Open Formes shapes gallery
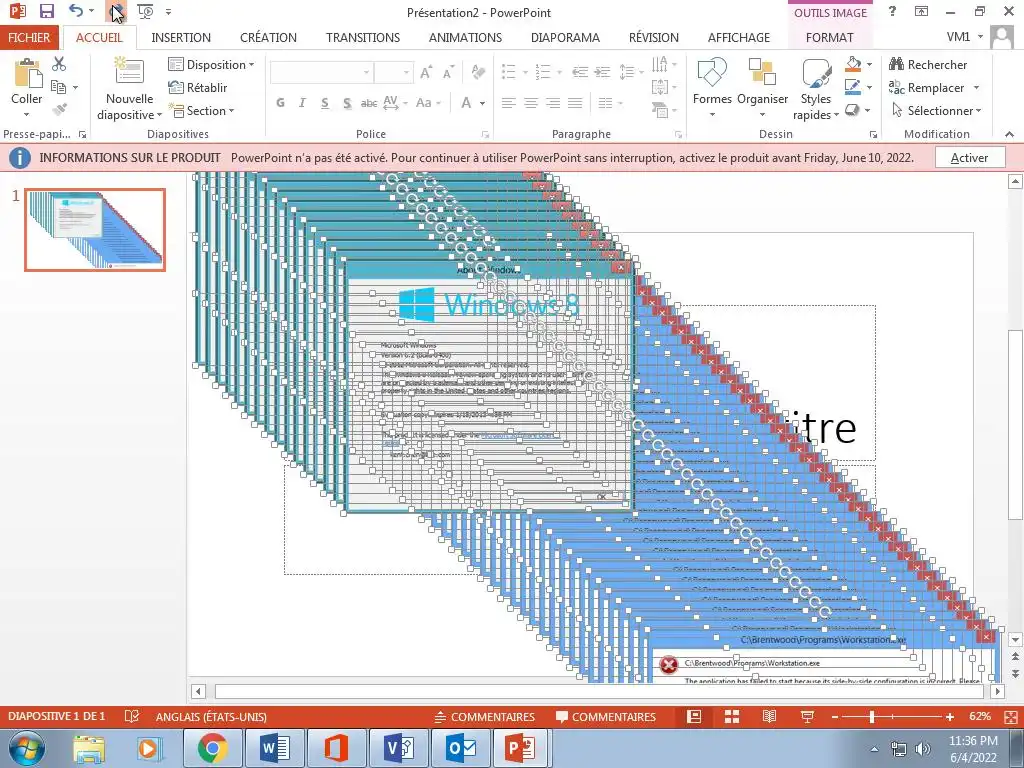Image resolution: width=1024 pixels, height=768 pixels. (712, 88)
